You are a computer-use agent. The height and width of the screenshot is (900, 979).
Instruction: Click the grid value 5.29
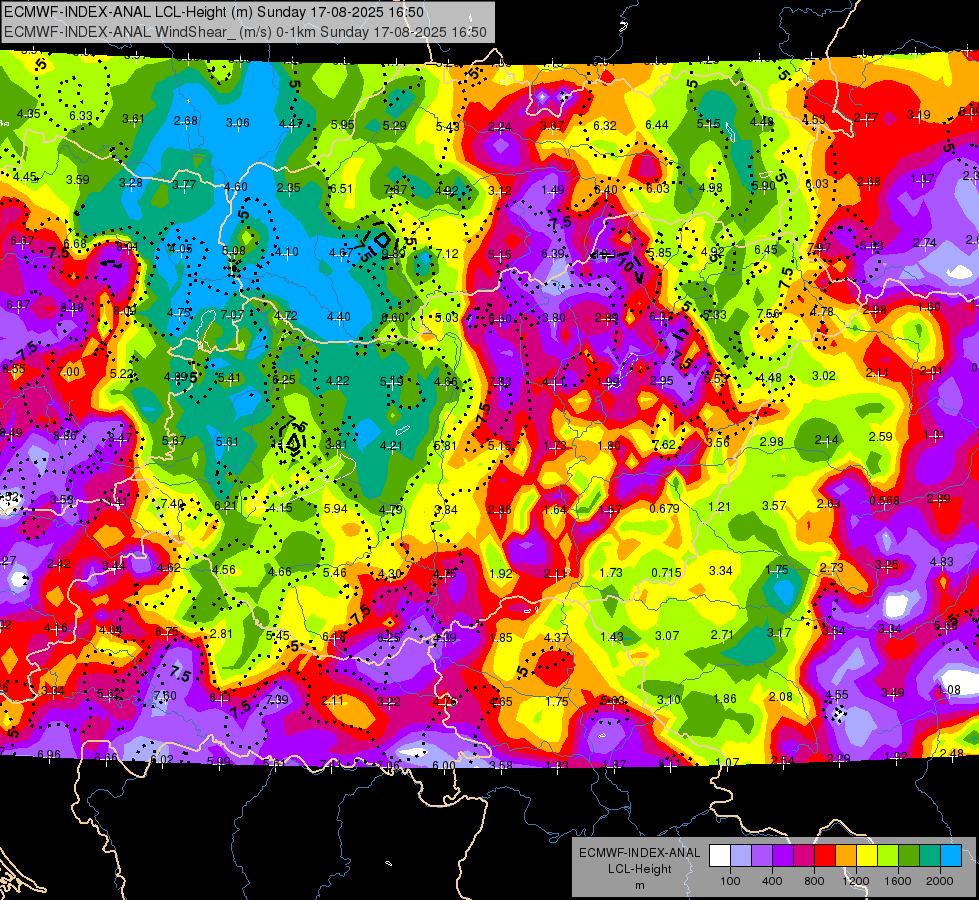click(395, 126)
